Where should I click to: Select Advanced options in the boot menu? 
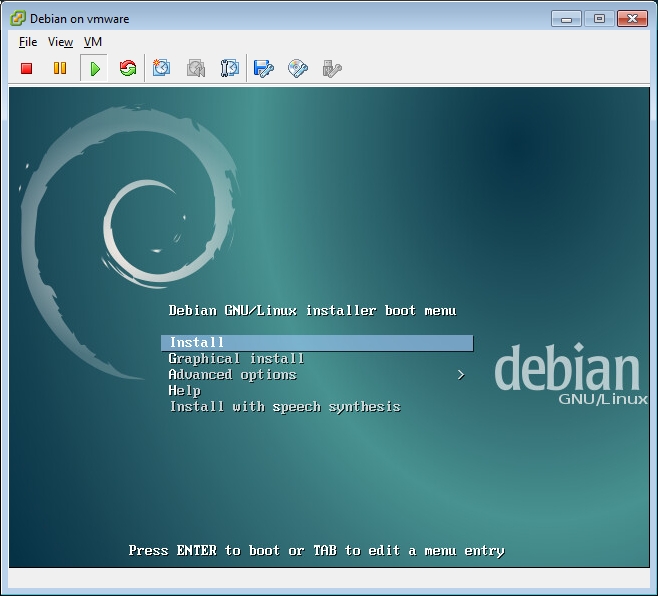[232, 374]
